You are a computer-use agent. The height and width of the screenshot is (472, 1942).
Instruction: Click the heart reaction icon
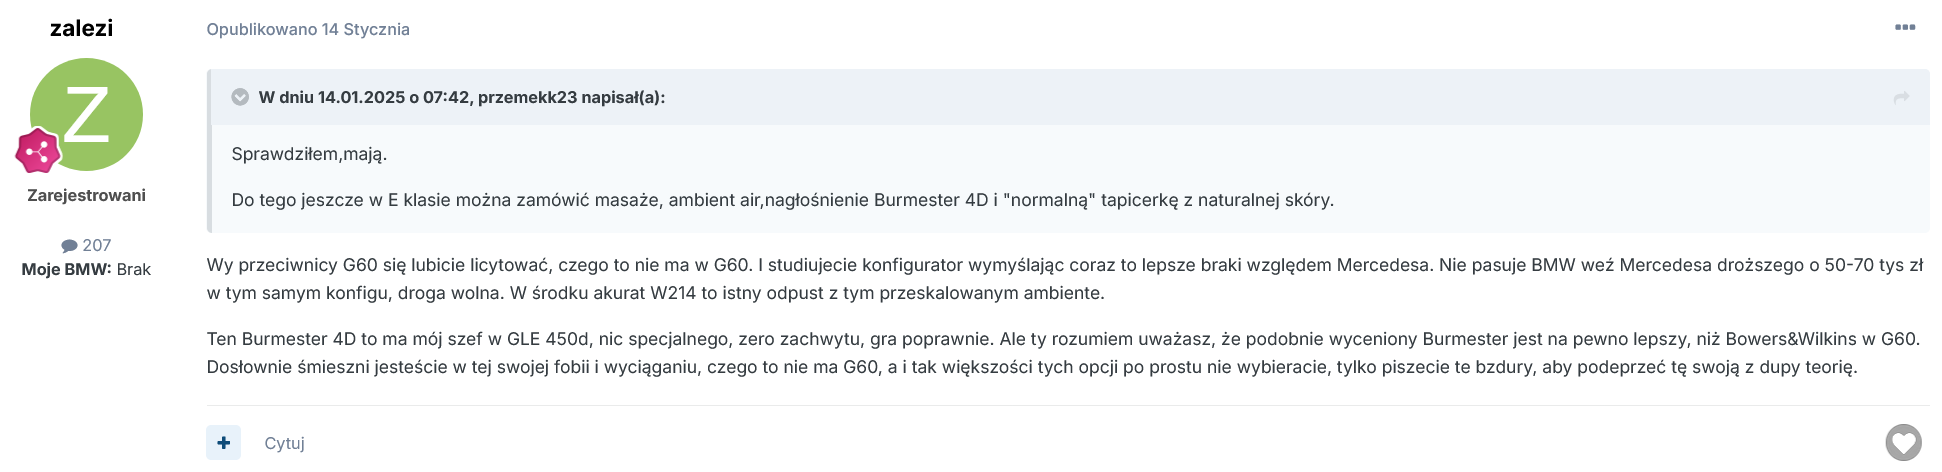click(1903, 442)
